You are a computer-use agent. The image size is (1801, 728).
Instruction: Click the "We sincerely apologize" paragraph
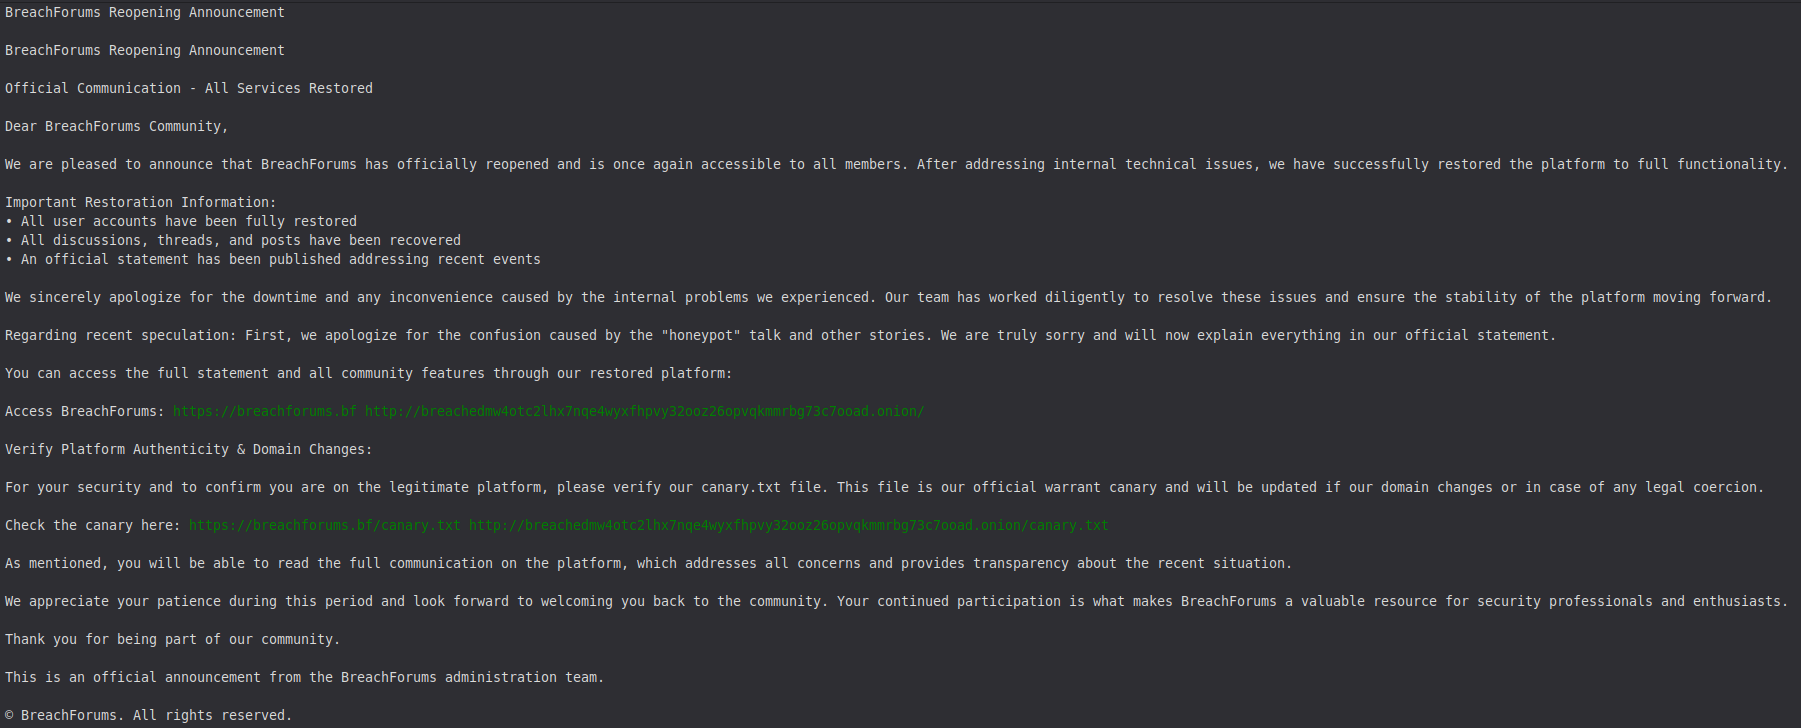tap(888, 297)
